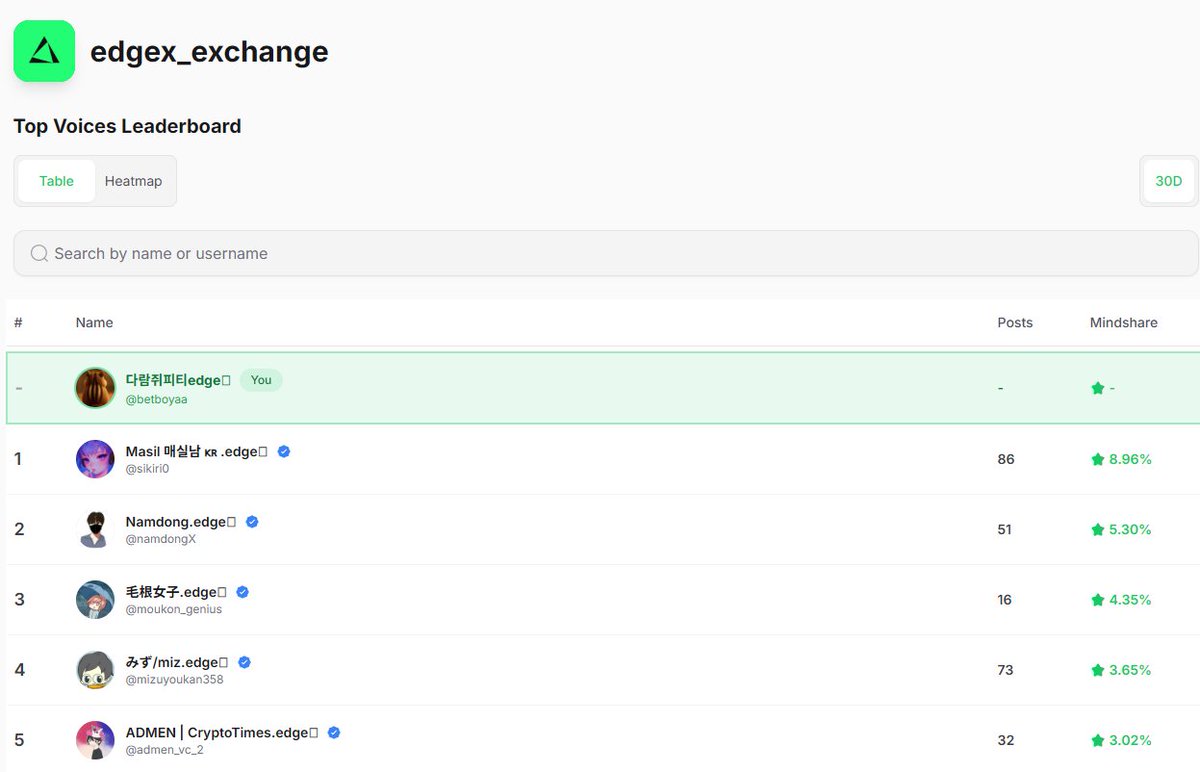Open 毛根女子.edge profile name
Viewport: 1200px width, 772px height.
point(176,592)
